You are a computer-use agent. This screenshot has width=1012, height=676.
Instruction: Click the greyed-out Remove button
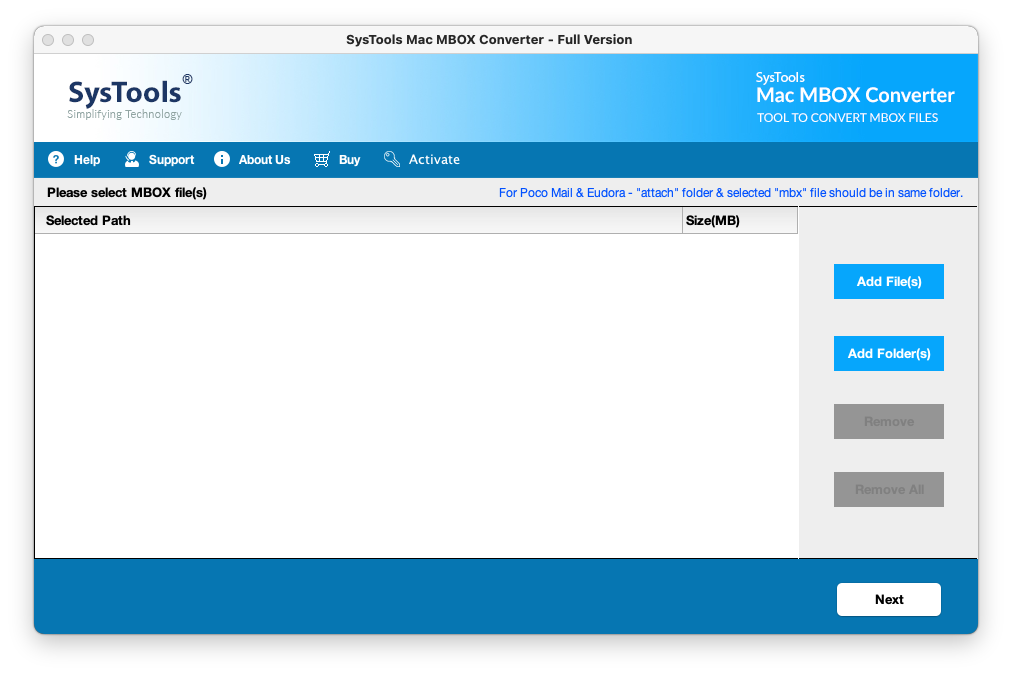tap(889, 422)
